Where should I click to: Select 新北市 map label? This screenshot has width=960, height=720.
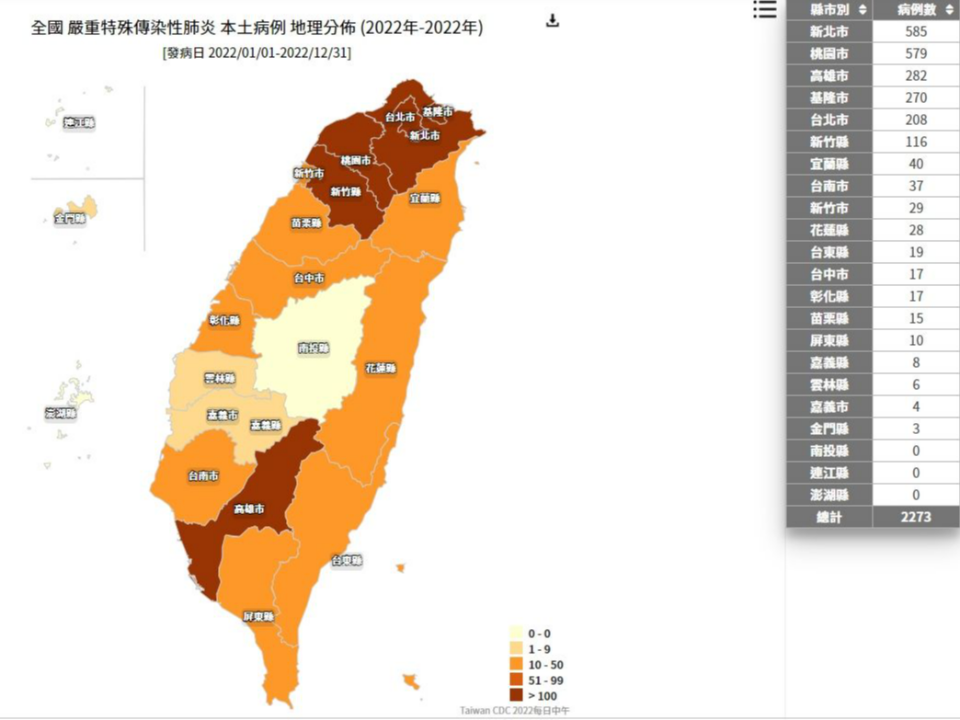tap(424, 135)
